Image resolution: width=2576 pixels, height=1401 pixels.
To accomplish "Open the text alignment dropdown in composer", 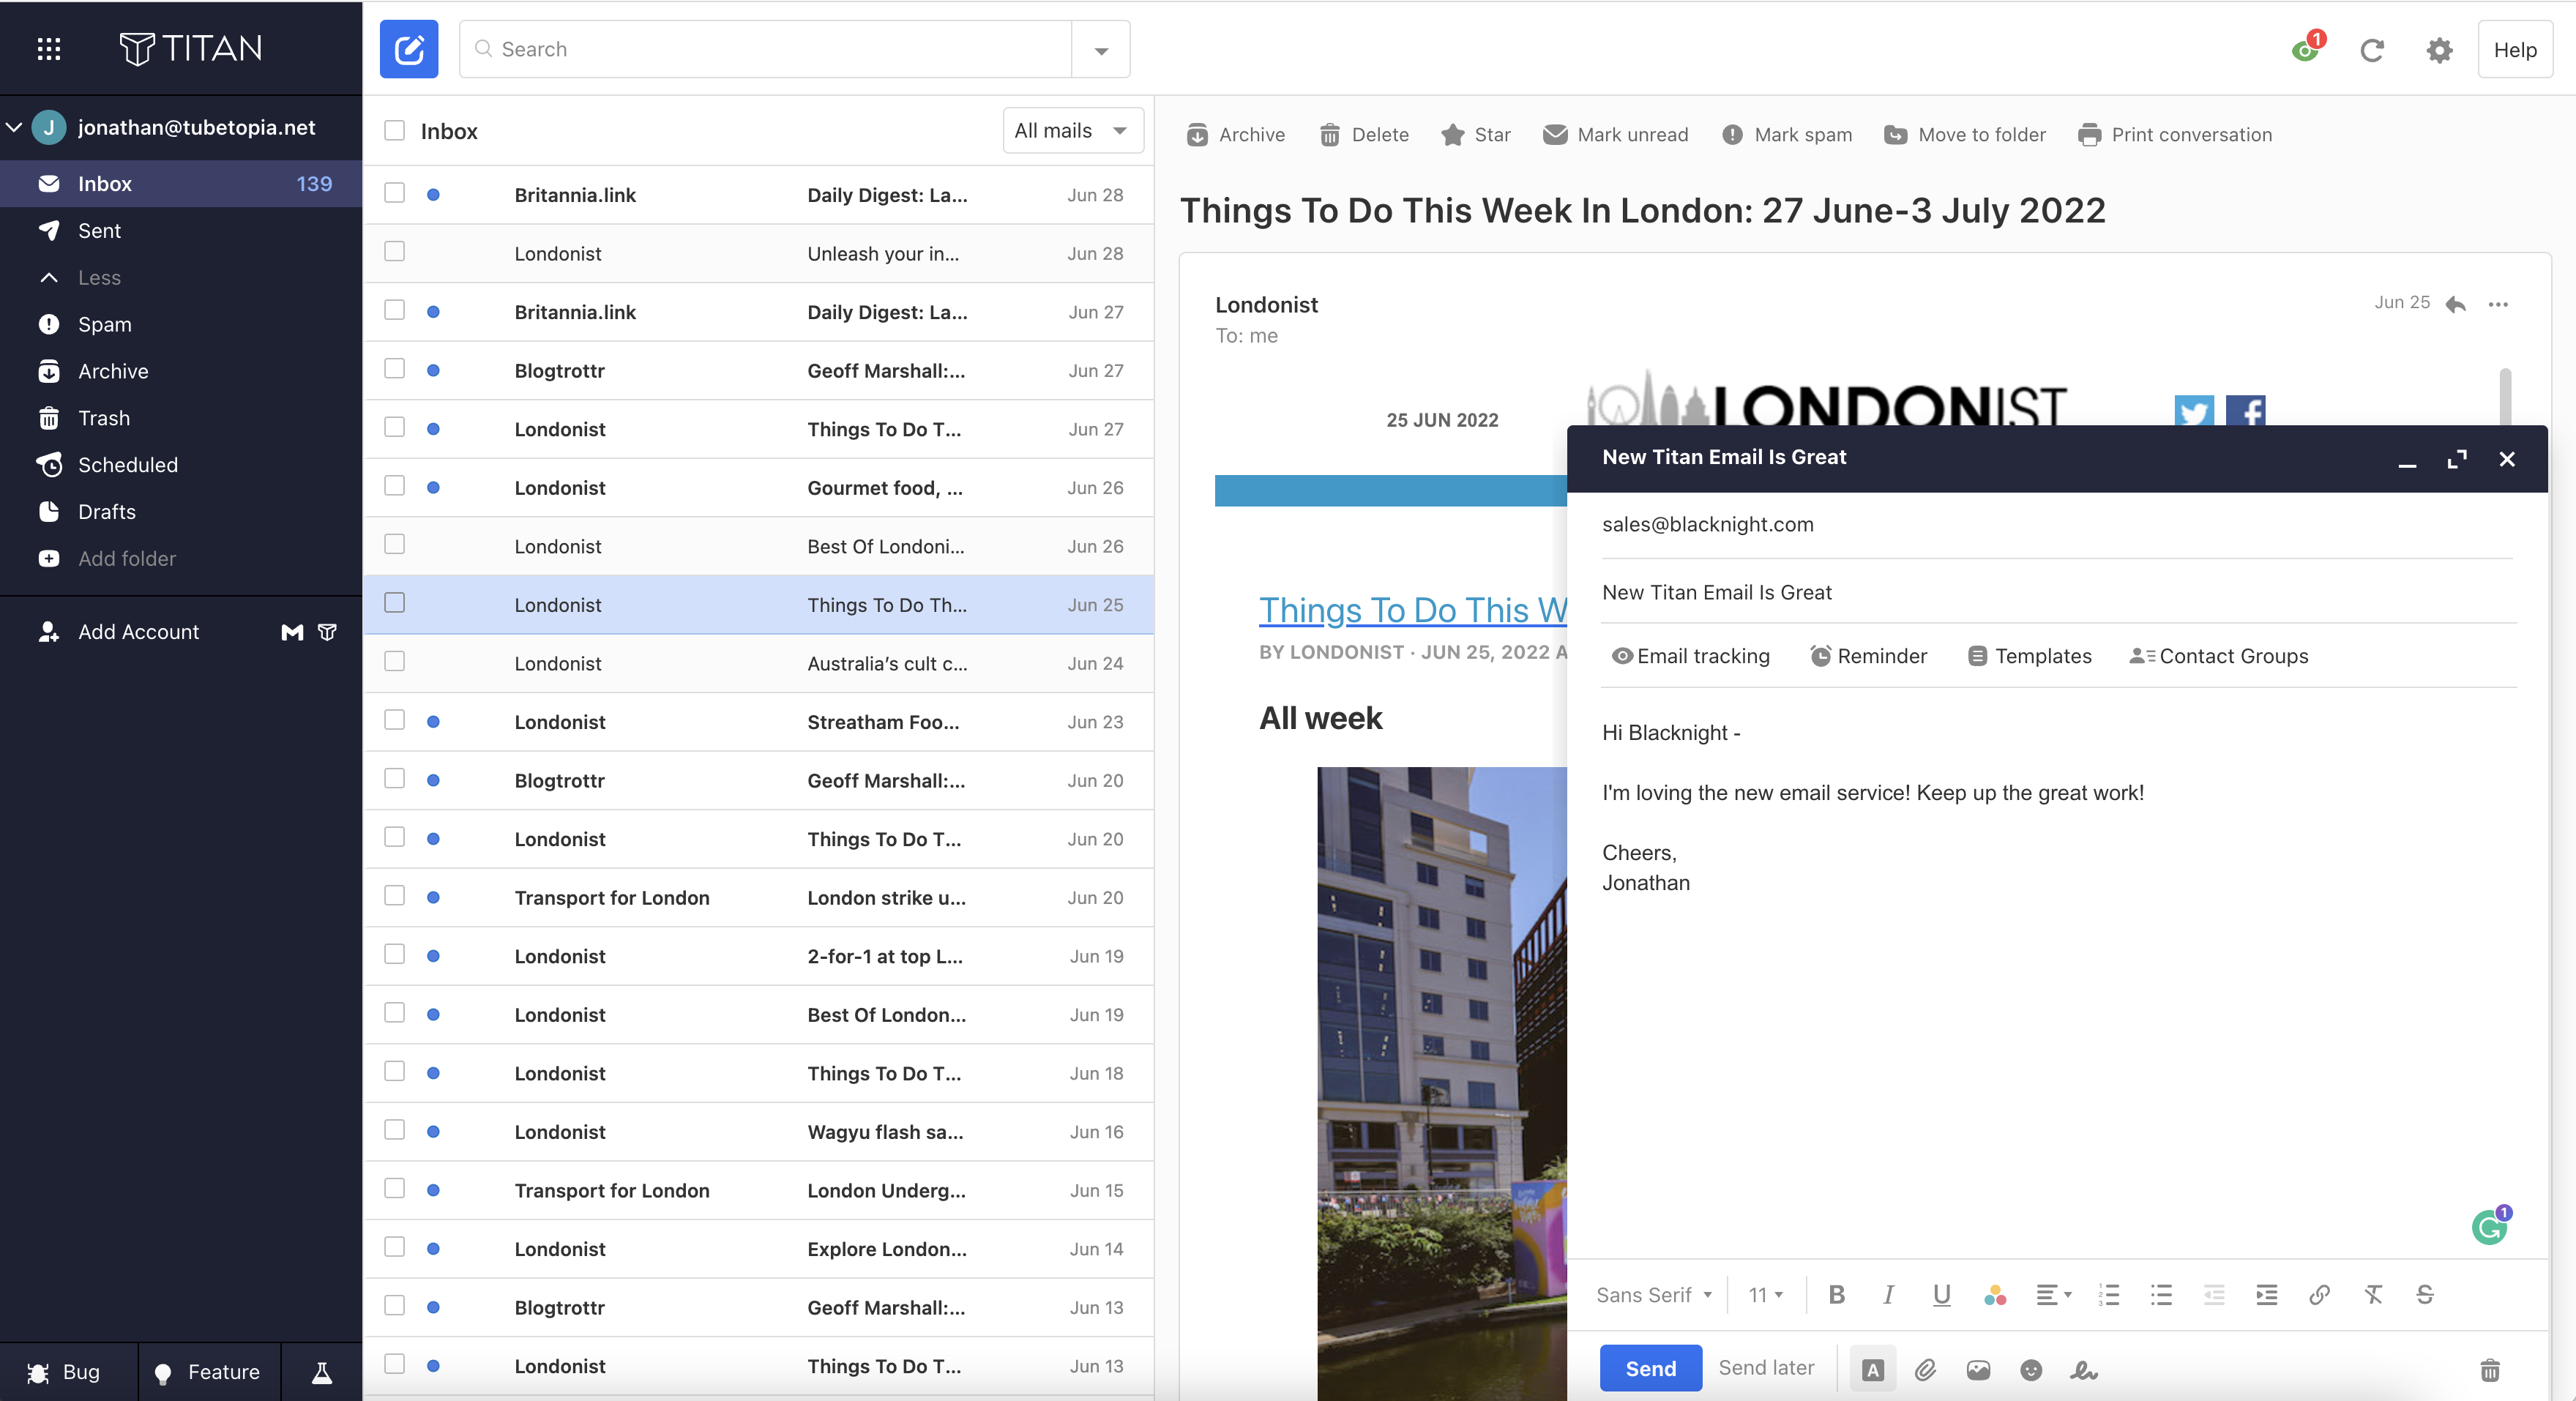I will pos(2054,1295).
